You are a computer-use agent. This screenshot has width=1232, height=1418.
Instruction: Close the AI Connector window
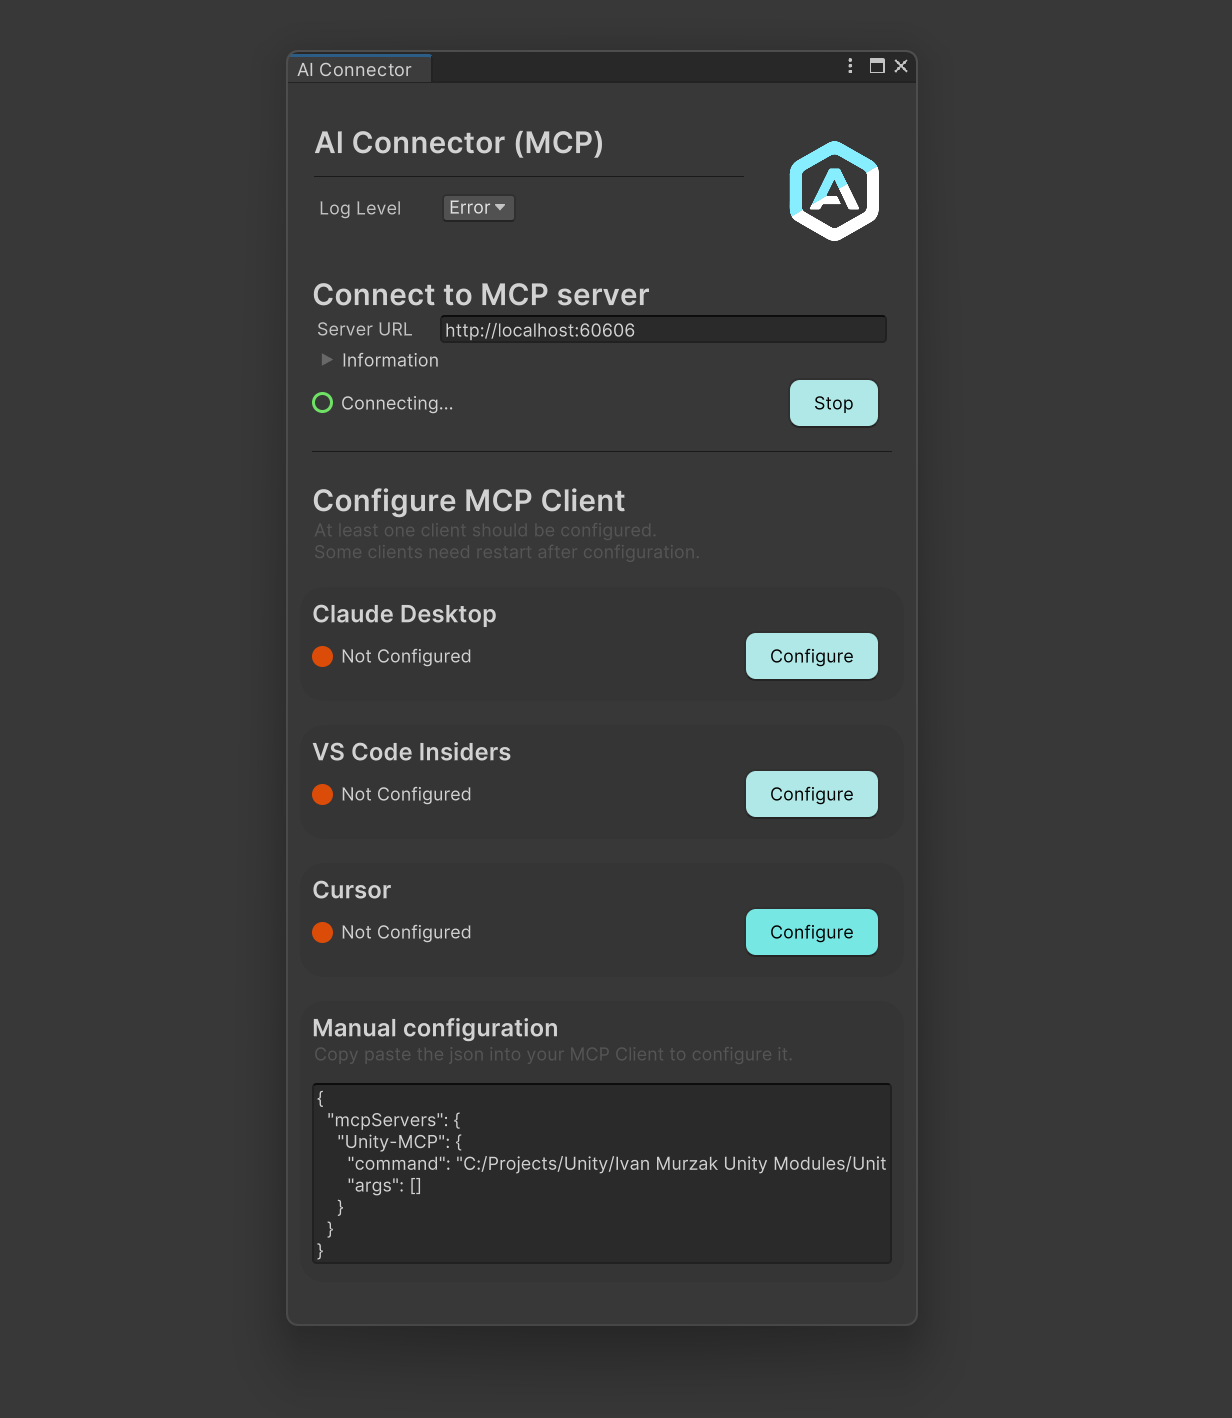[x=901, y=66]
